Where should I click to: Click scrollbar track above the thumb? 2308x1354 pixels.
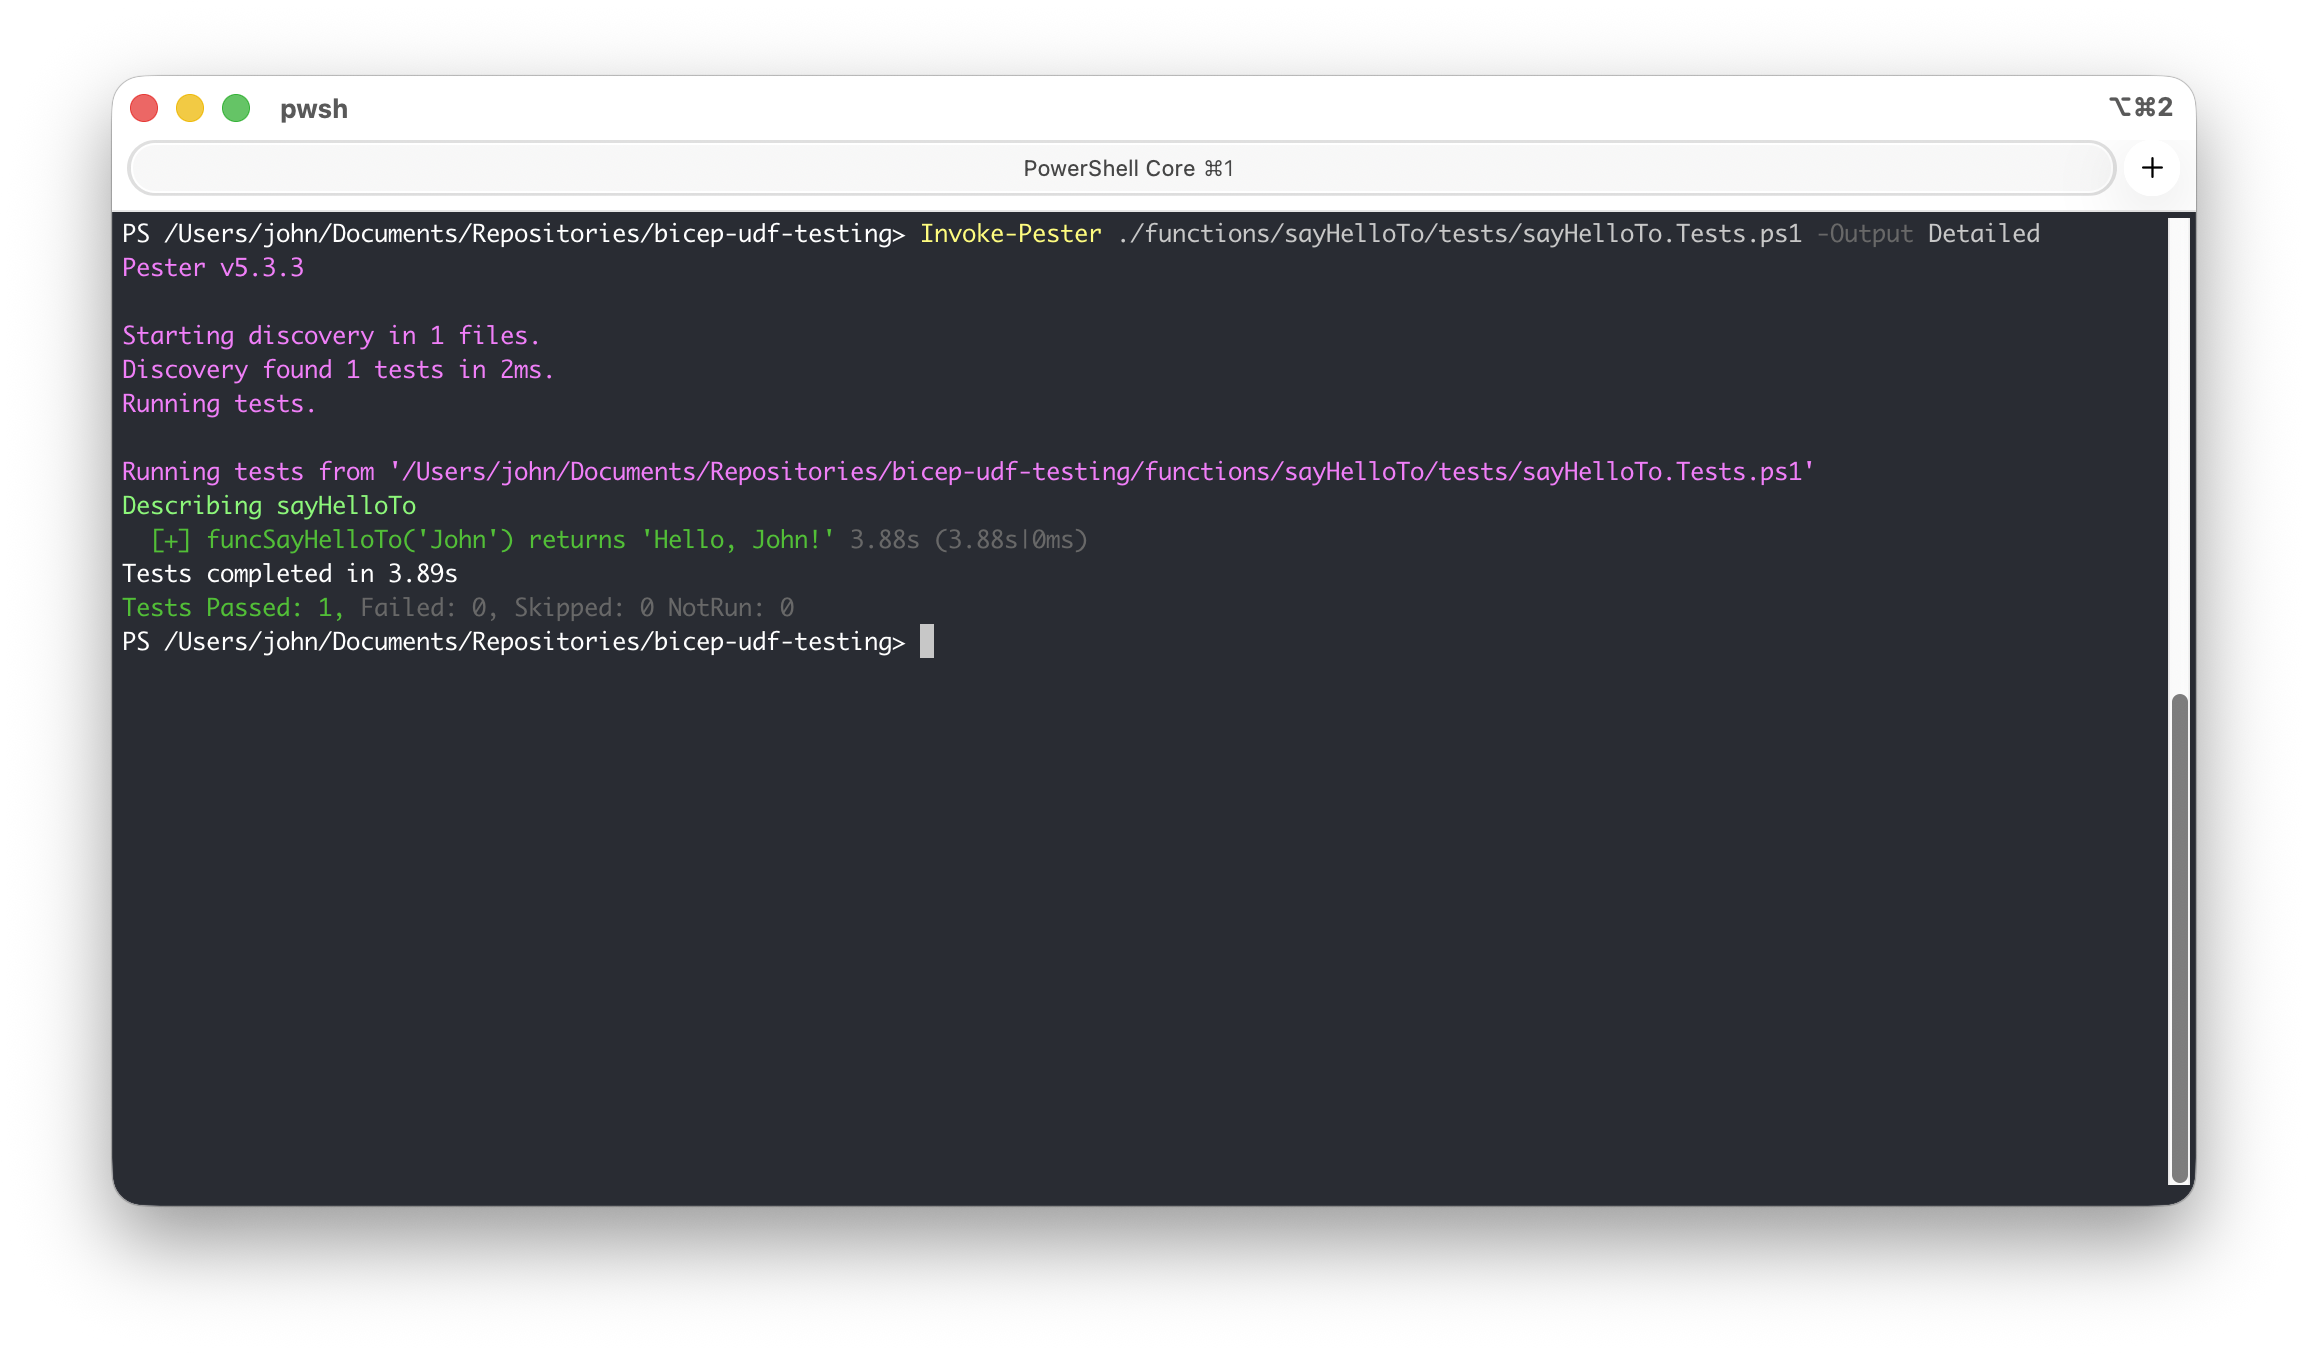tap(2179, 450)
